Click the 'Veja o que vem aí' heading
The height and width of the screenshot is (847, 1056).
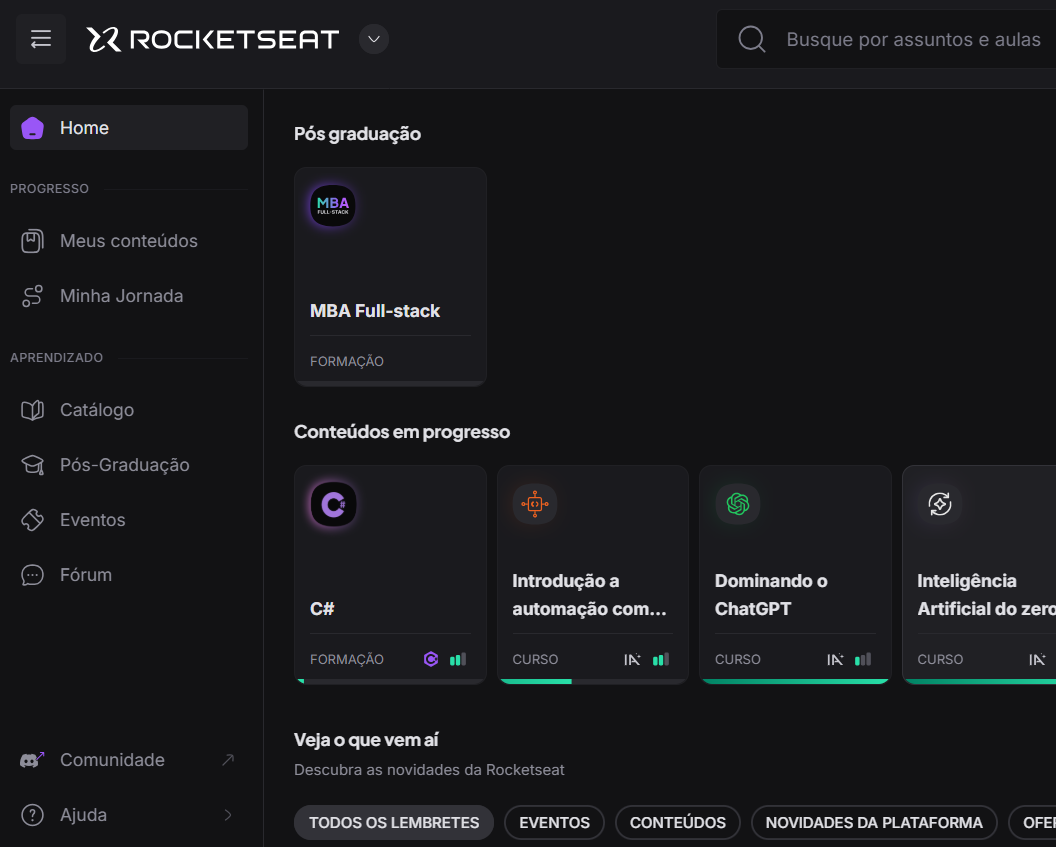pyautogui.click(x=366, y=741)
